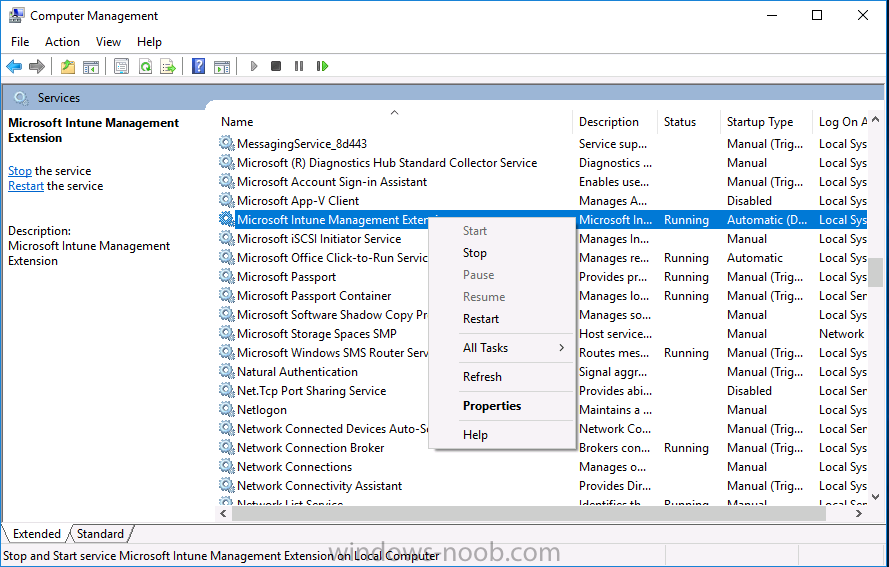The image size is (889, 567).
Task: Click the horizontal scrollbar thumb
Action: 528,514
